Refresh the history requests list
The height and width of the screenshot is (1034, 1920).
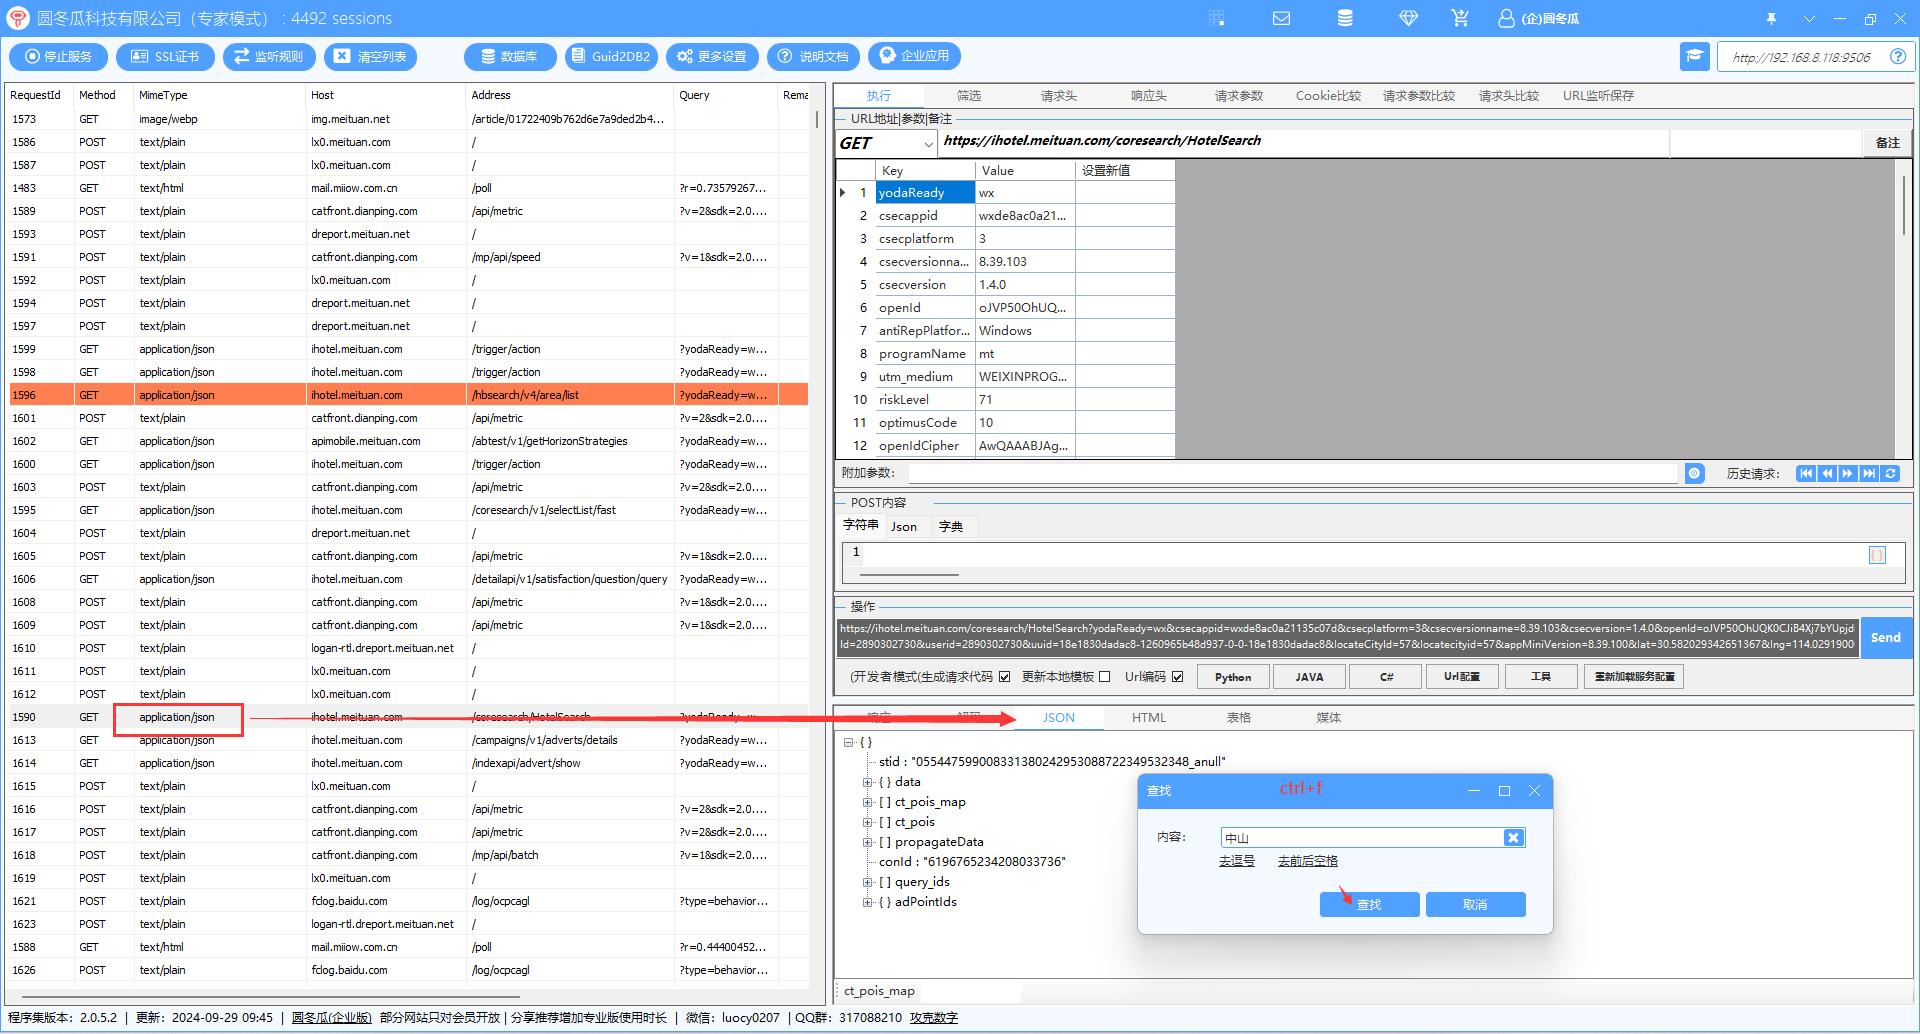(x=1891, y=474)
